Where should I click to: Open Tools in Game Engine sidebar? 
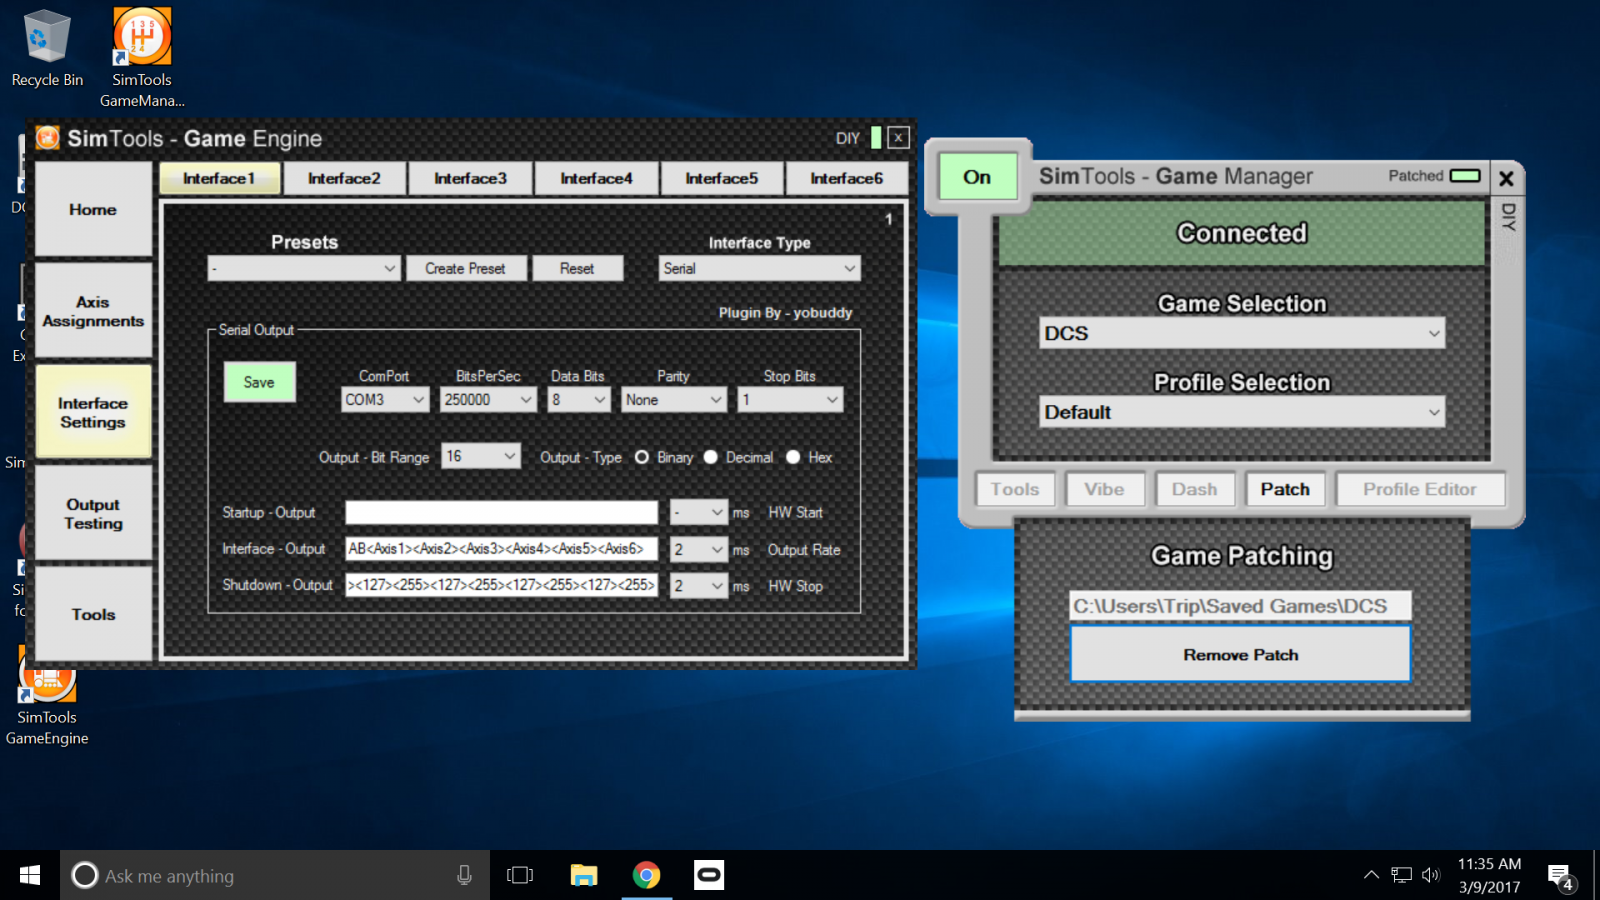[93, 614]
